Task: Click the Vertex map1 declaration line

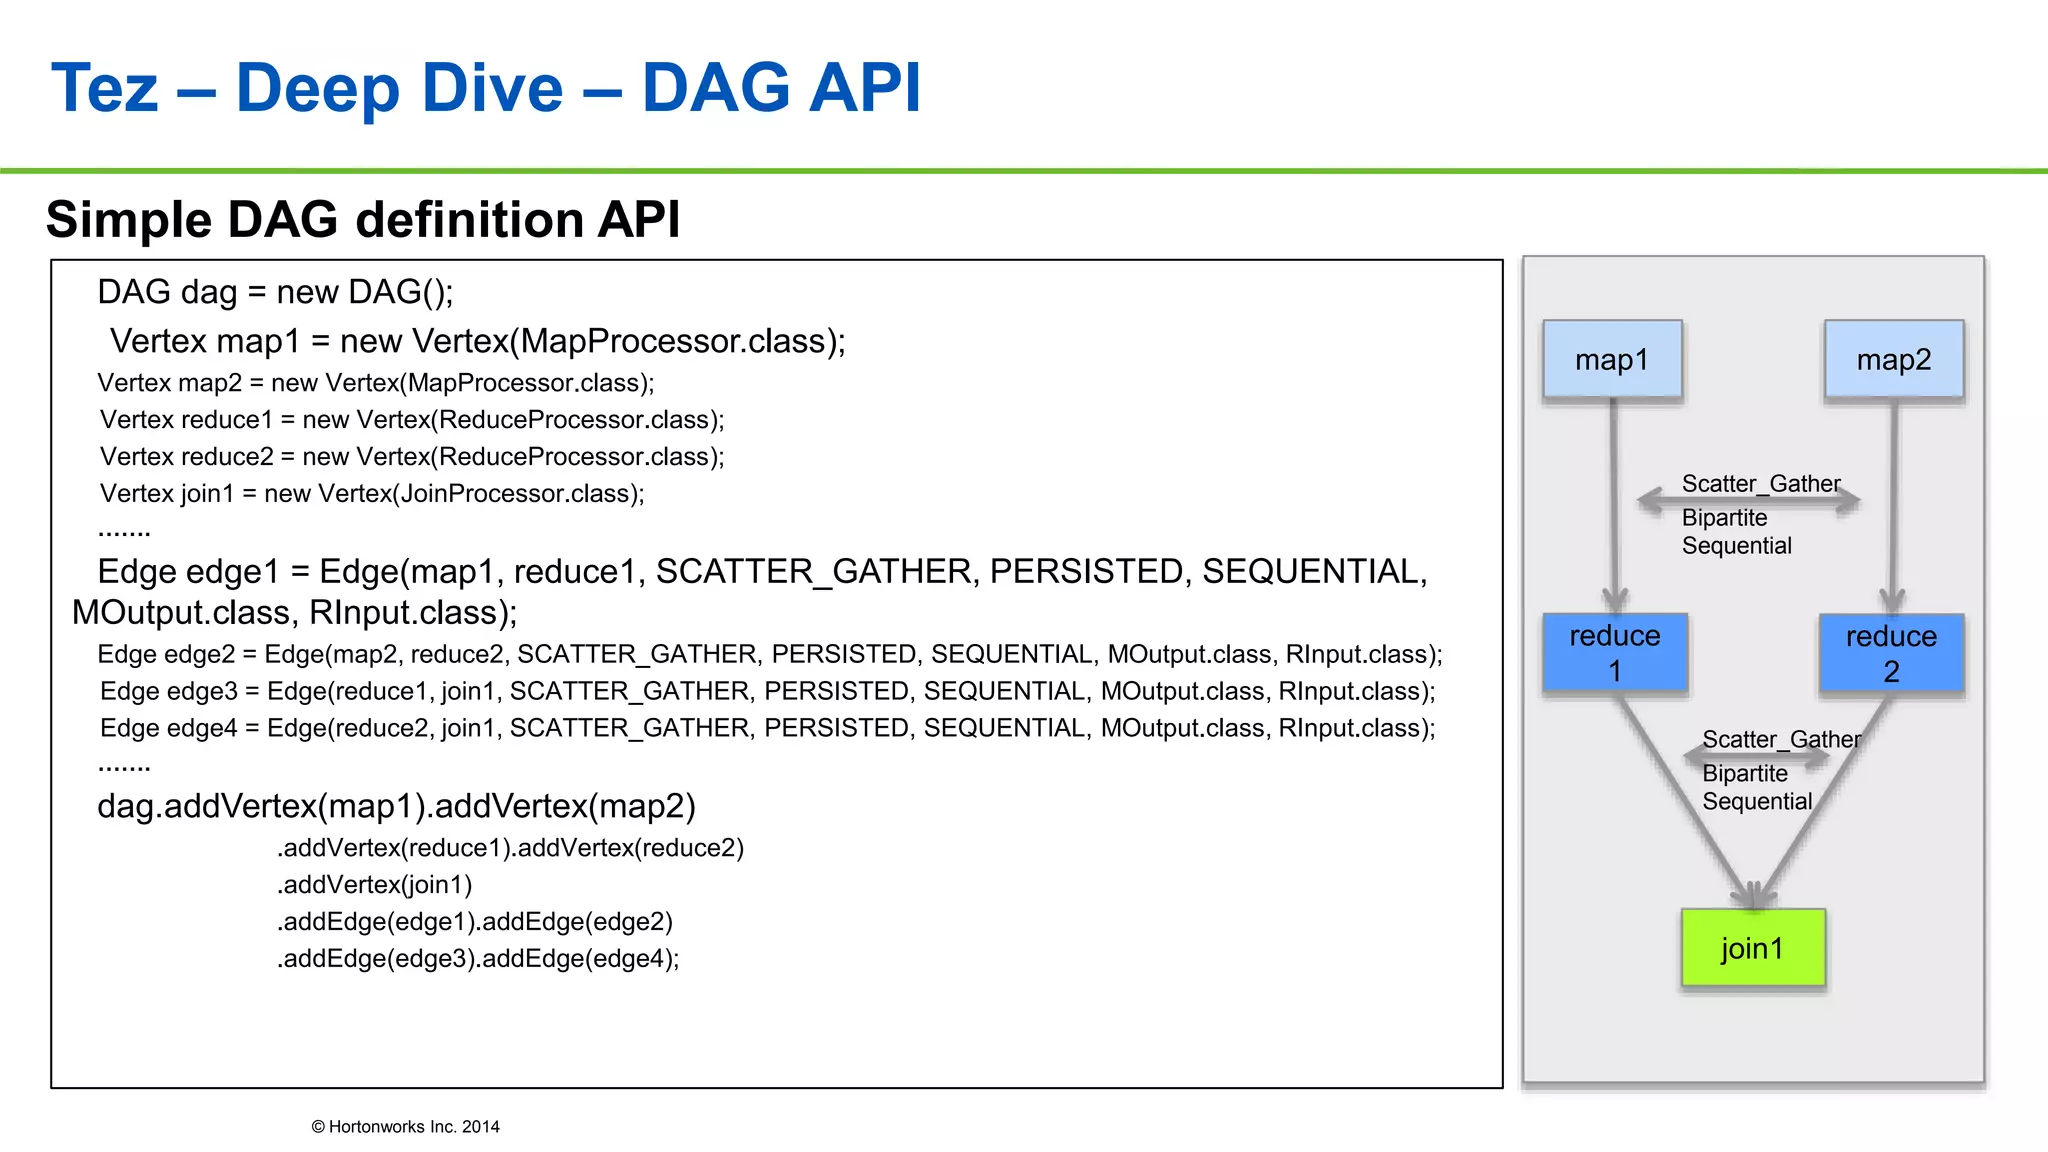Action: [x=477, y=341]
